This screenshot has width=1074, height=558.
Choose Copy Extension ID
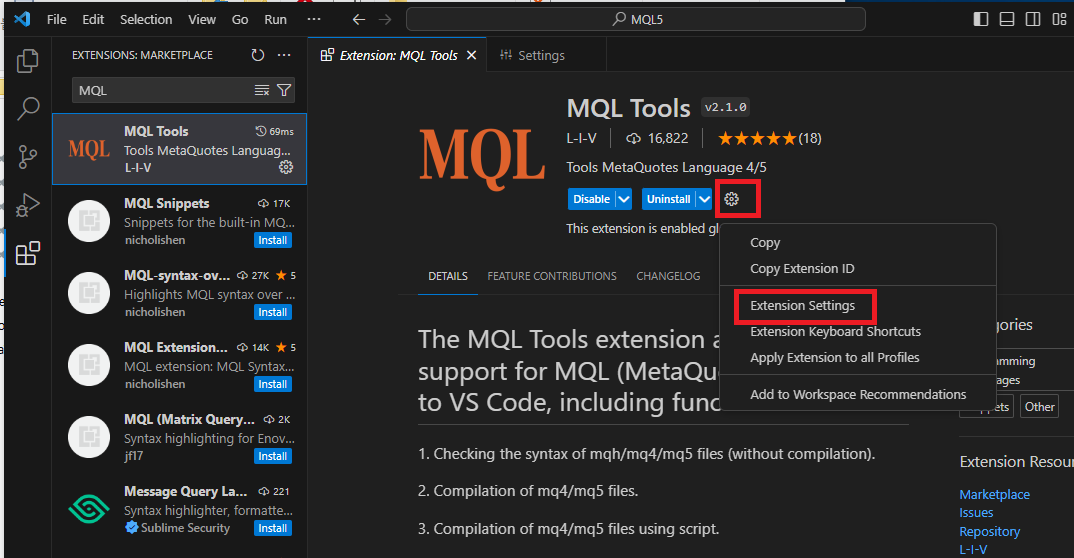coord(858,268)
